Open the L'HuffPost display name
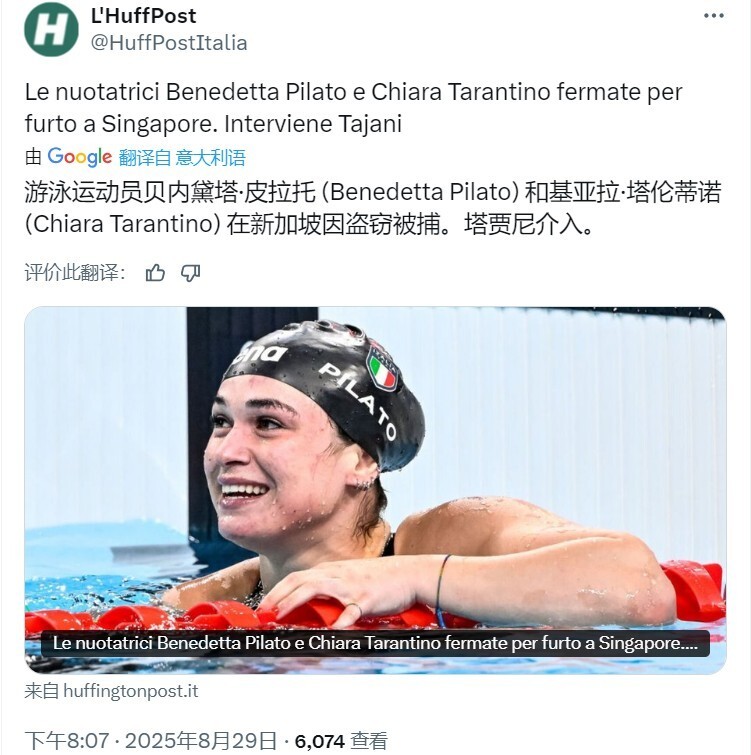 (x=143, y=16)
